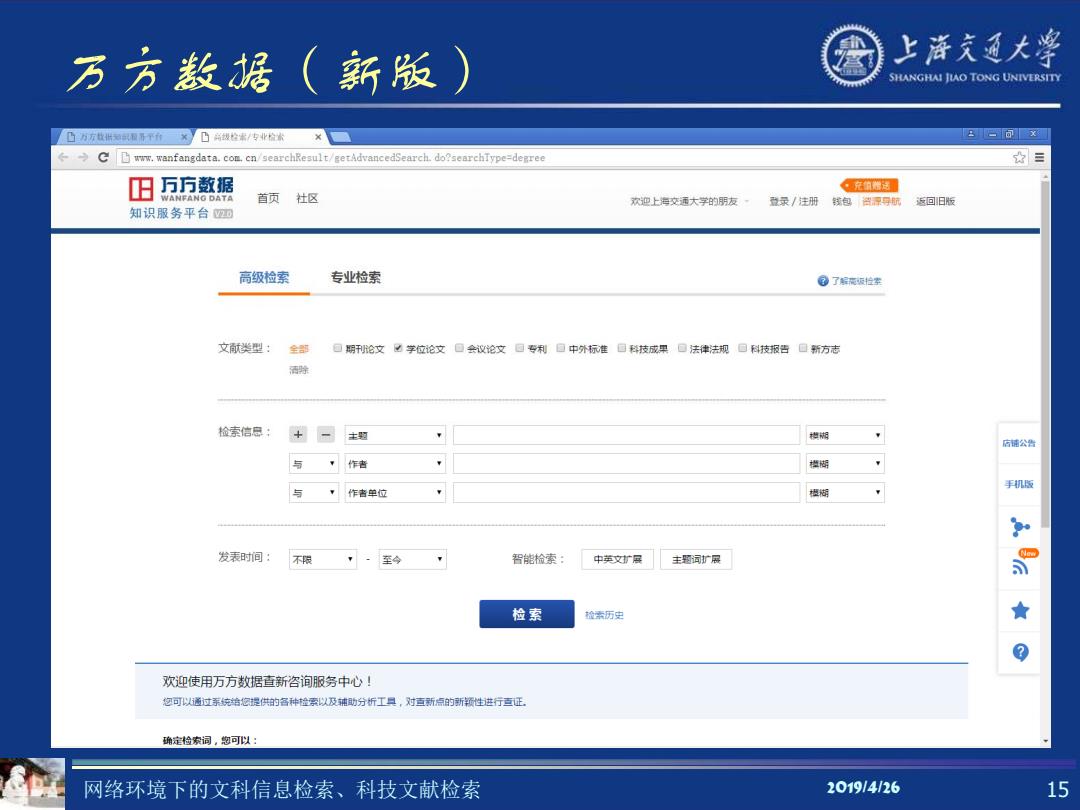The width and height of the screenshot is (1080, 810).
Task: Open the browser hamburger menu
Action: tap(1039, 158)
